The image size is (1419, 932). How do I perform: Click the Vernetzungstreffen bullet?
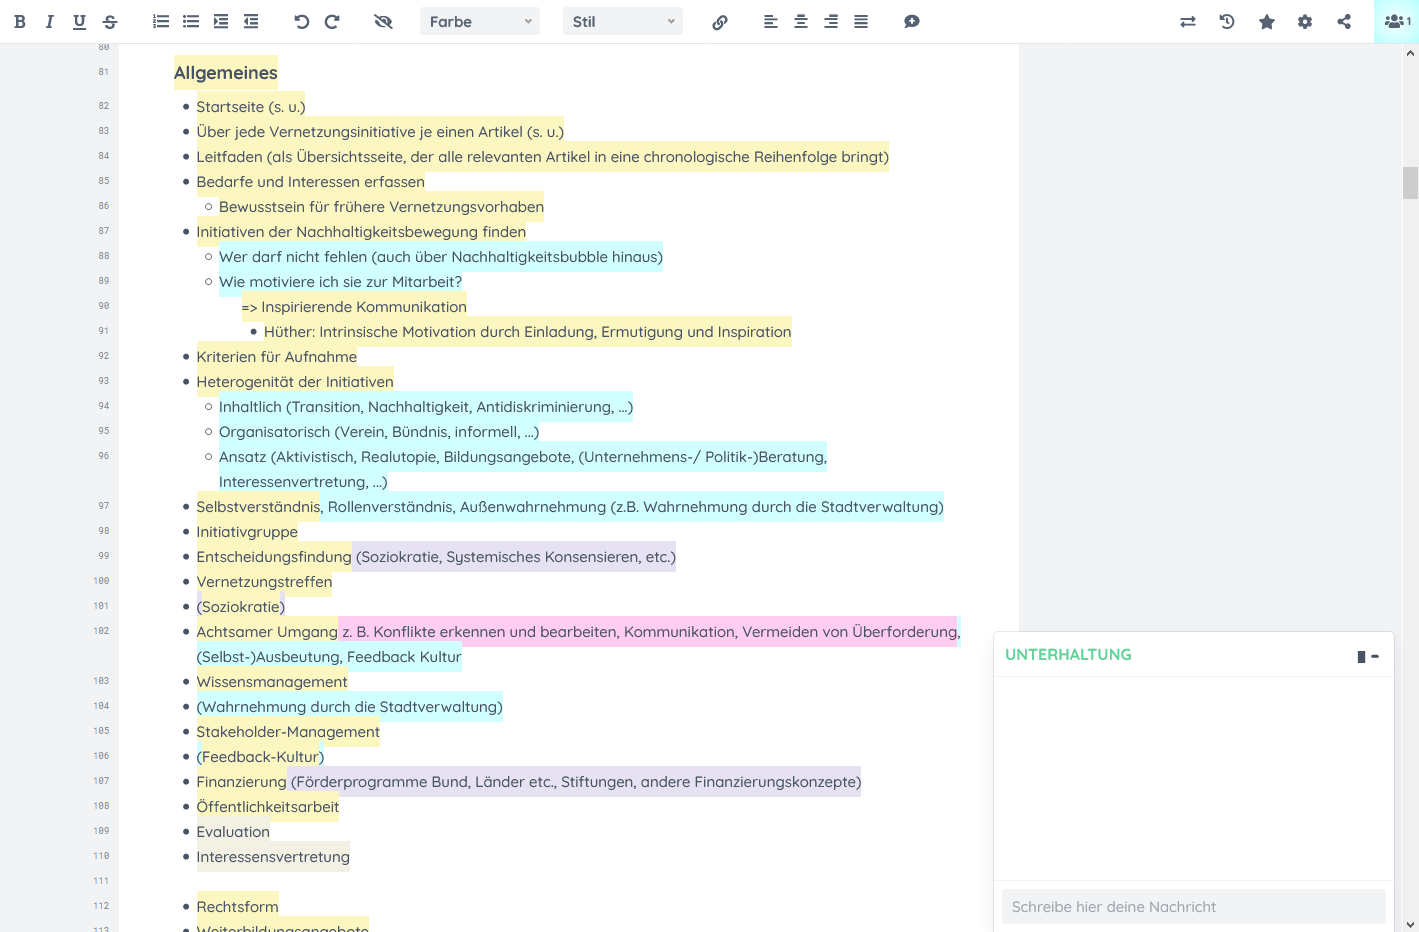pos(264,582)
